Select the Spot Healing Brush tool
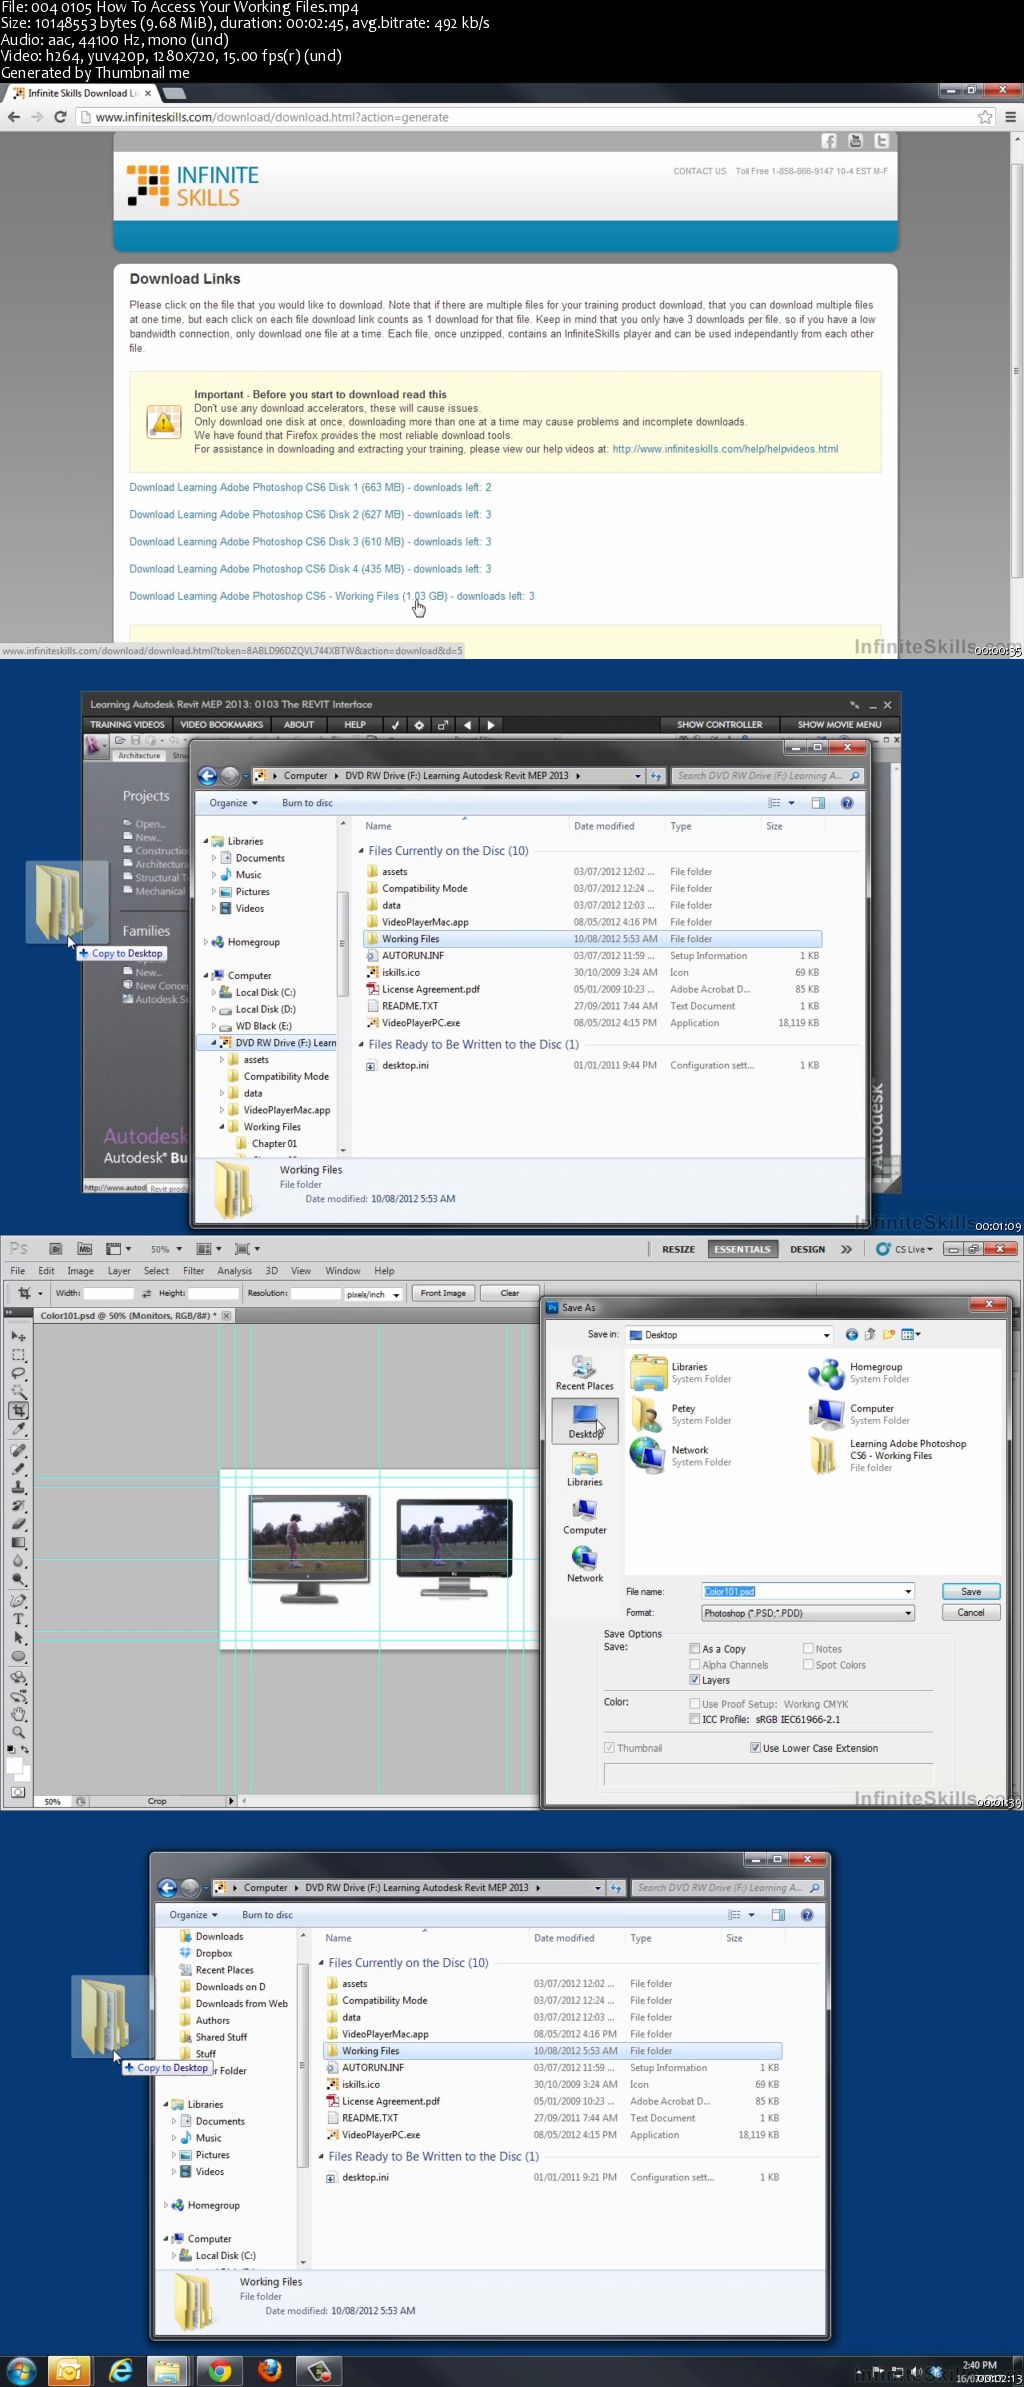This screenshot has width=1024, height=2387. pyautogui.click(x=18, y=1450)
